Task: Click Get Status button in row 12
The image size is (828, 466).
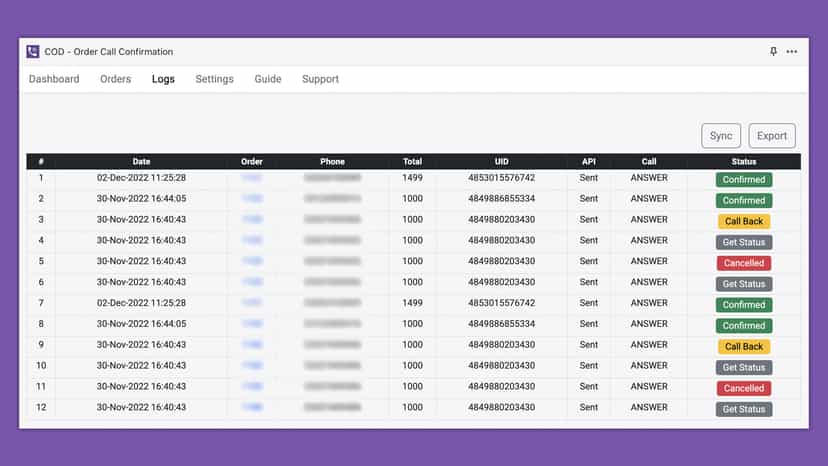Action: [744, 409]
